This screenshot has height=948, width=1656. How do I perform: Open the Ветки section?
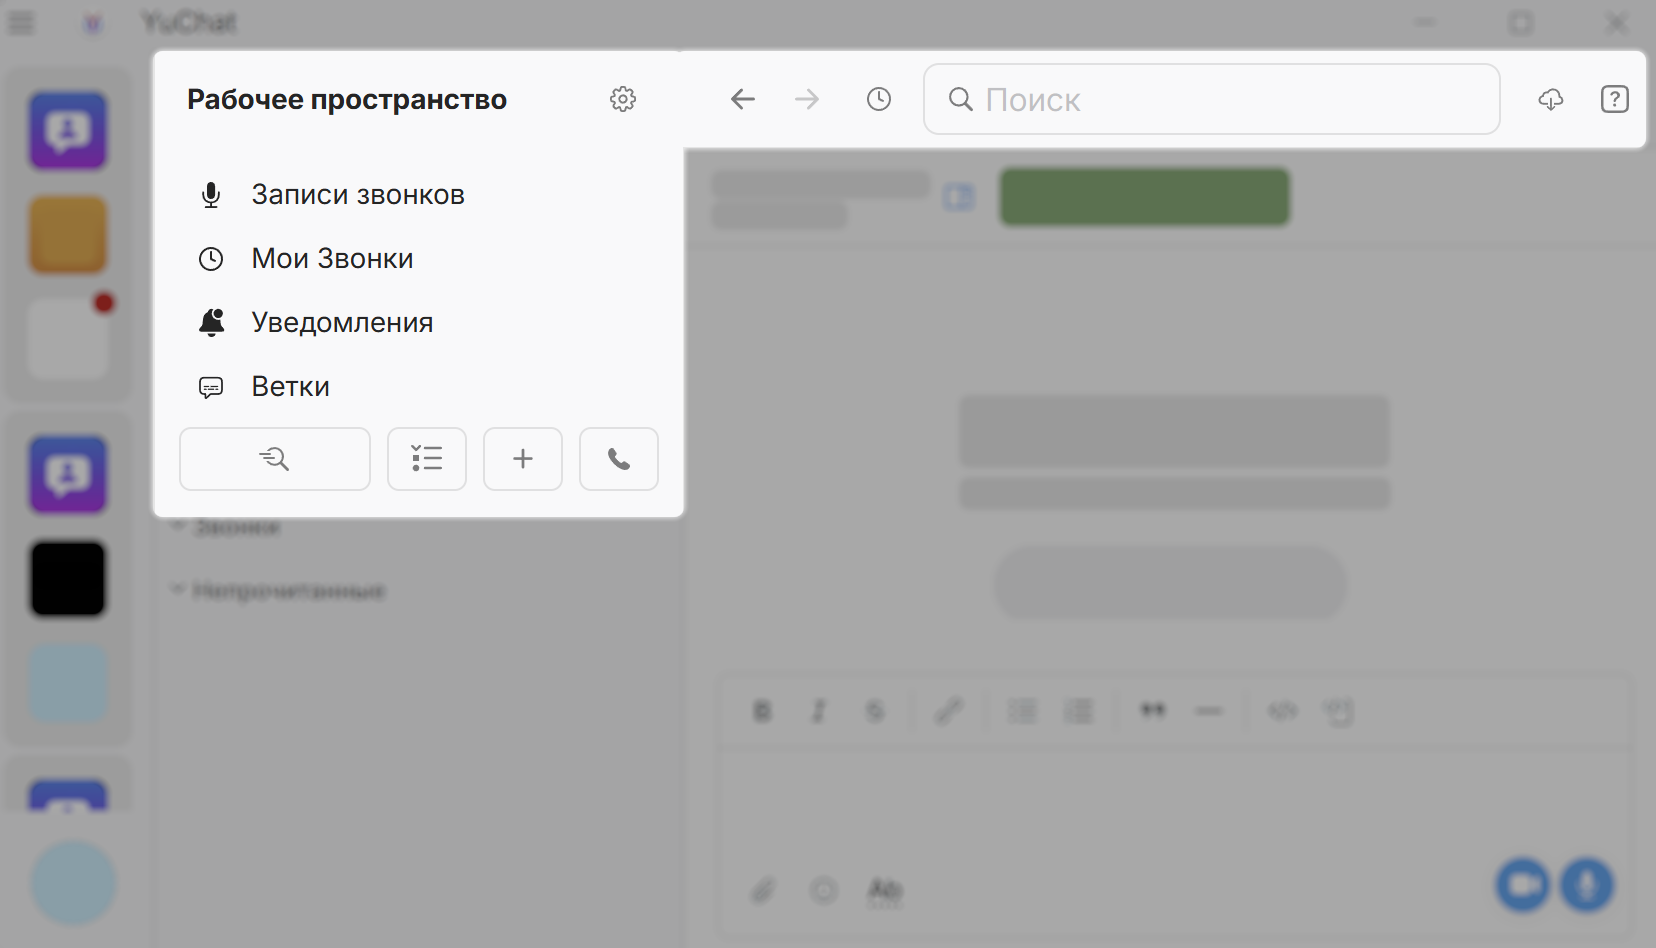pos(289,386)
